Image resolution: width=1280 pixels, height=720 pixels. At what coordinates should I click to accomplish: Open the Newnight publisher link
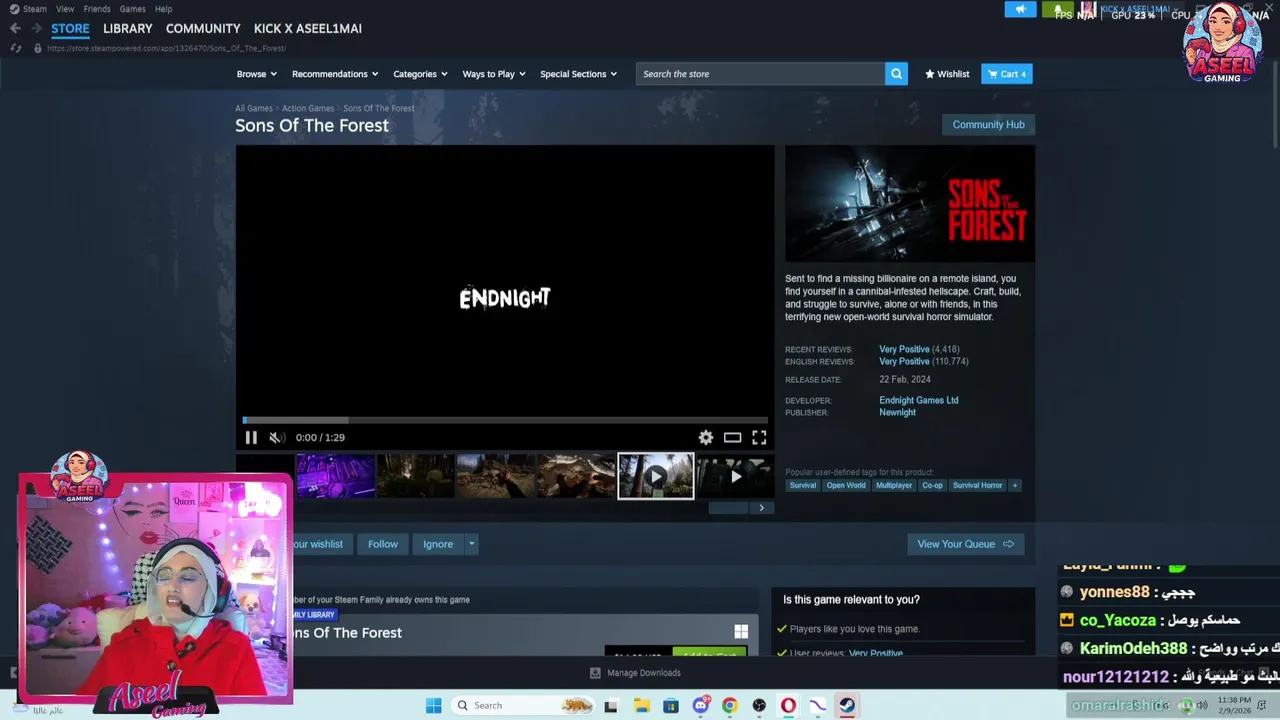(897, 412)
